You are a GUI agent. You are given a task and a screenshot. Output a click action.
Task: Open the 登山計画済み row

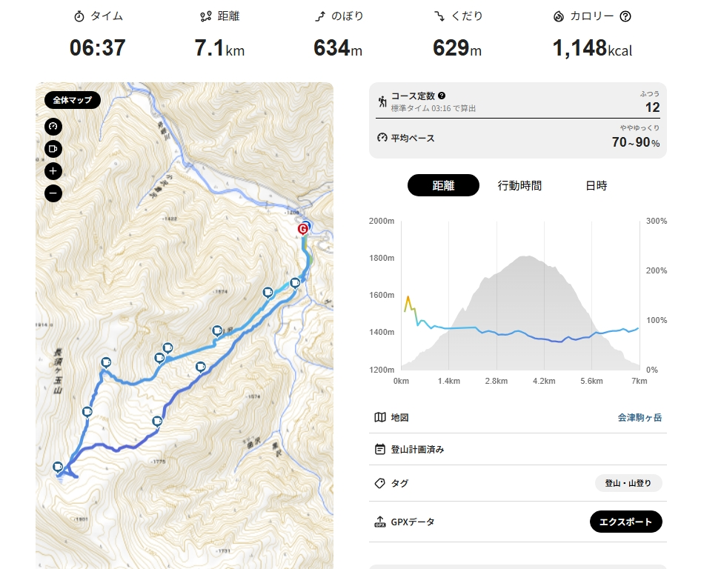click(518, 449)
